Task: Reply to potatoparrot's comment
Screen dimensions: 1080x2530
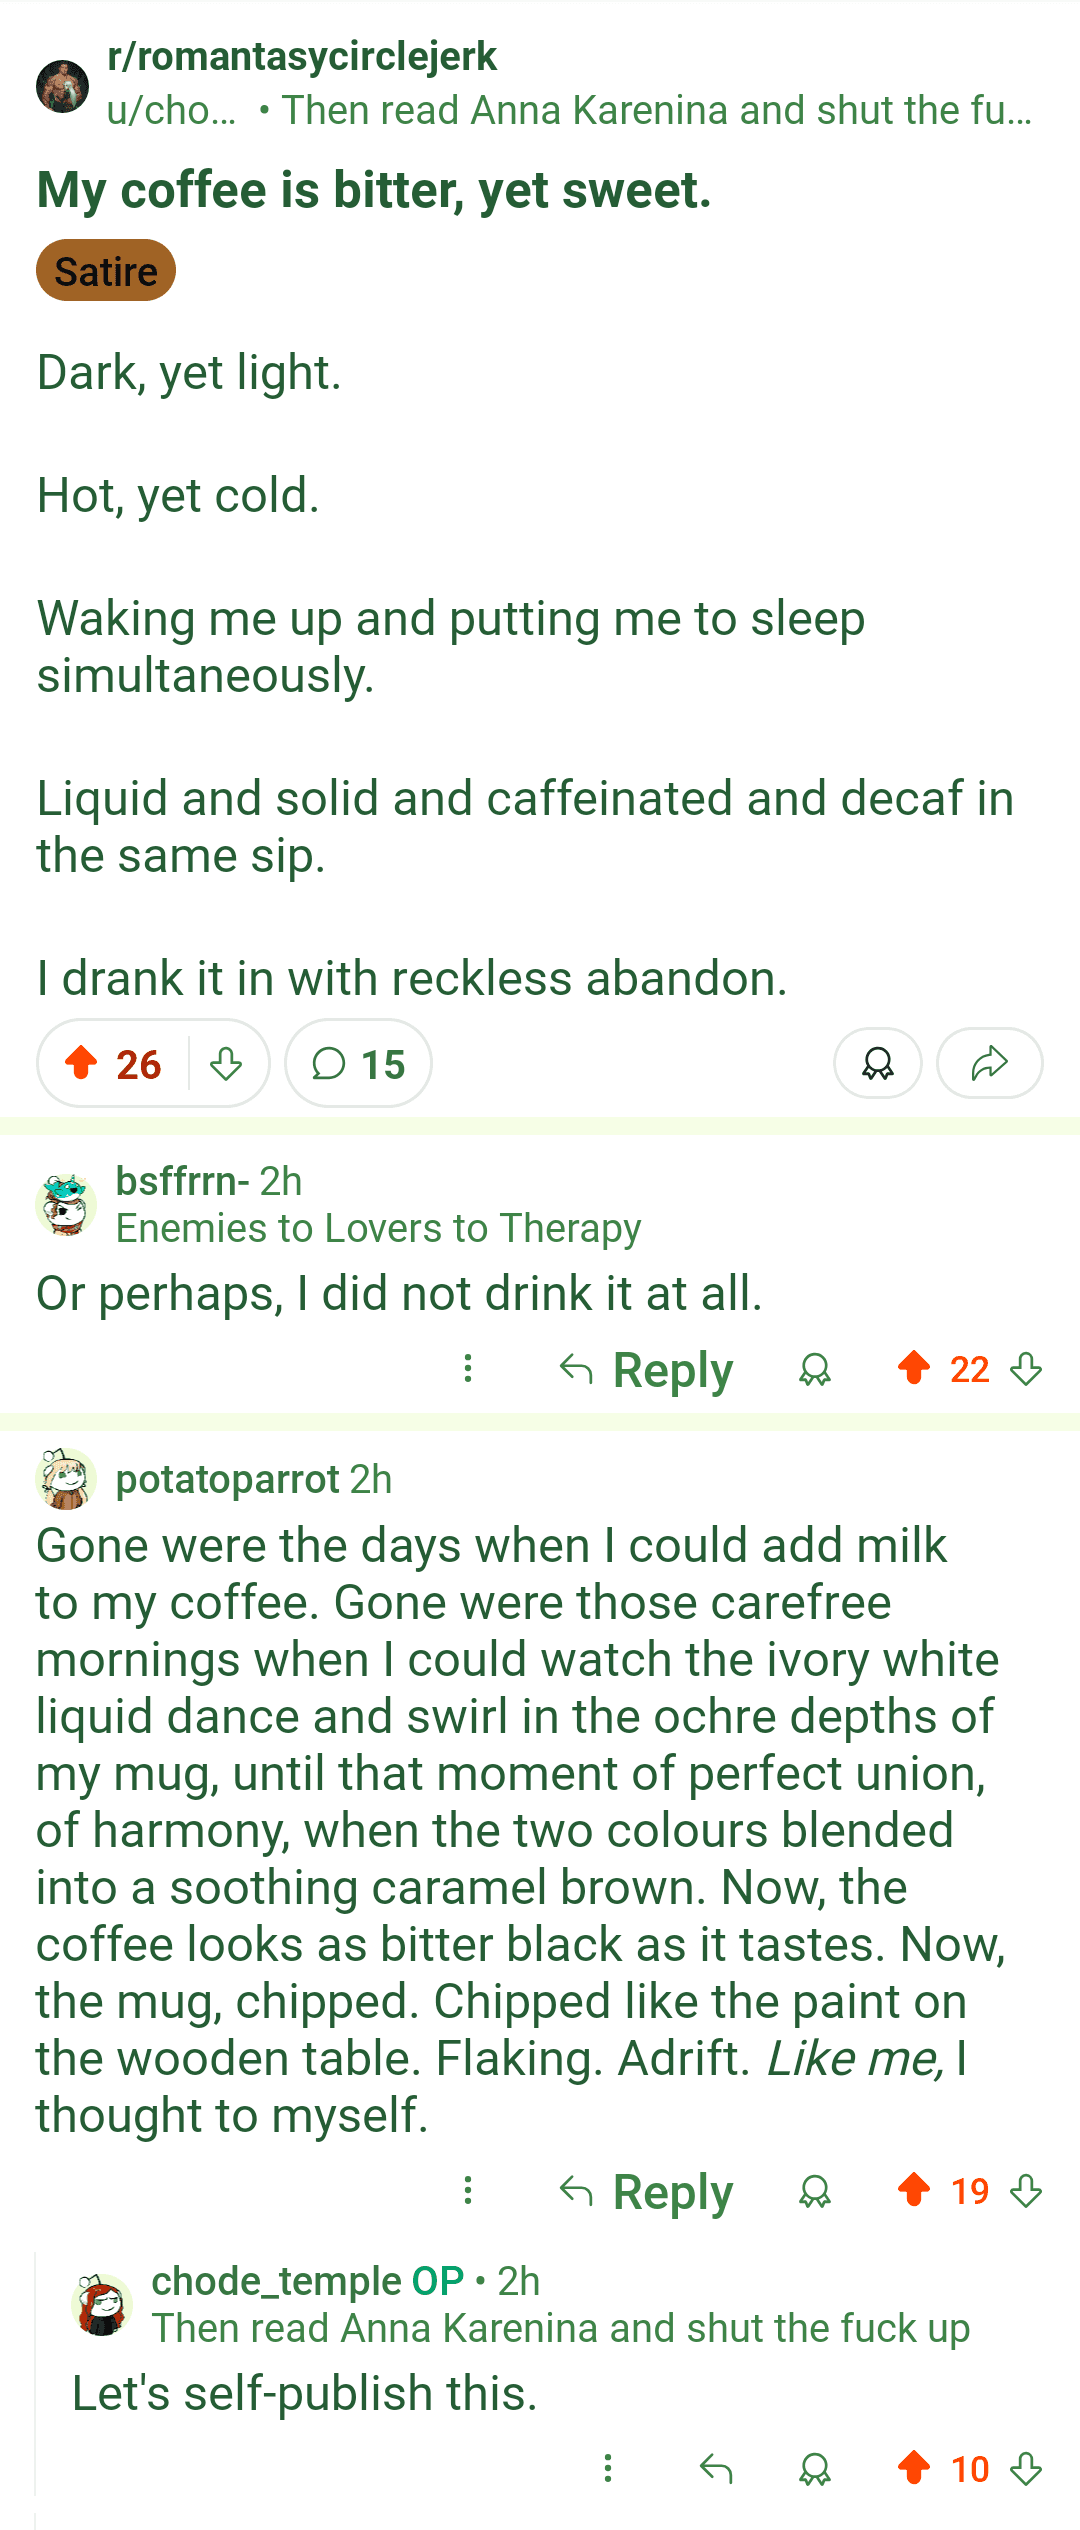Action: 647,2192
